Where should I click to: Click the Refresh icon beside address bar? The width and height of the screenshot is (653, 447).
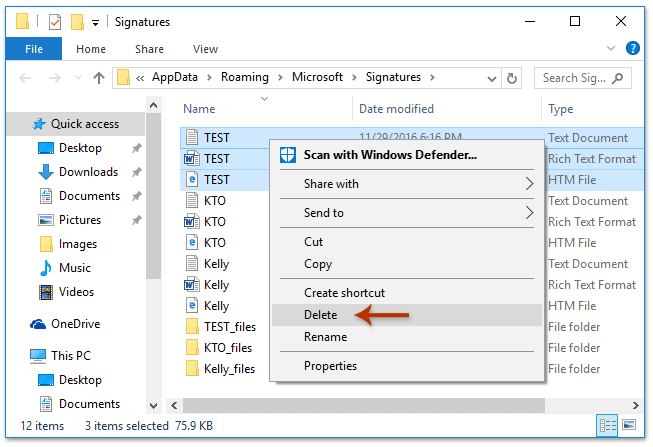point(511,78)
